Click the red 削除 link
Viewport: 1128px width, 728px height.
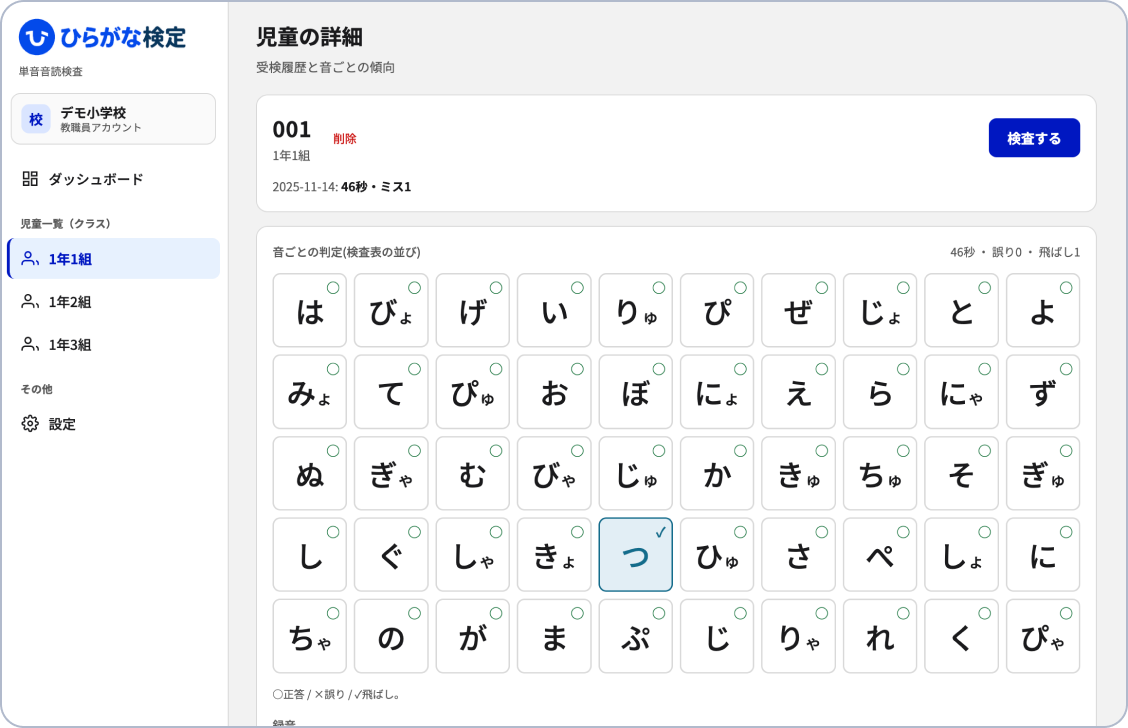point(345,139)
